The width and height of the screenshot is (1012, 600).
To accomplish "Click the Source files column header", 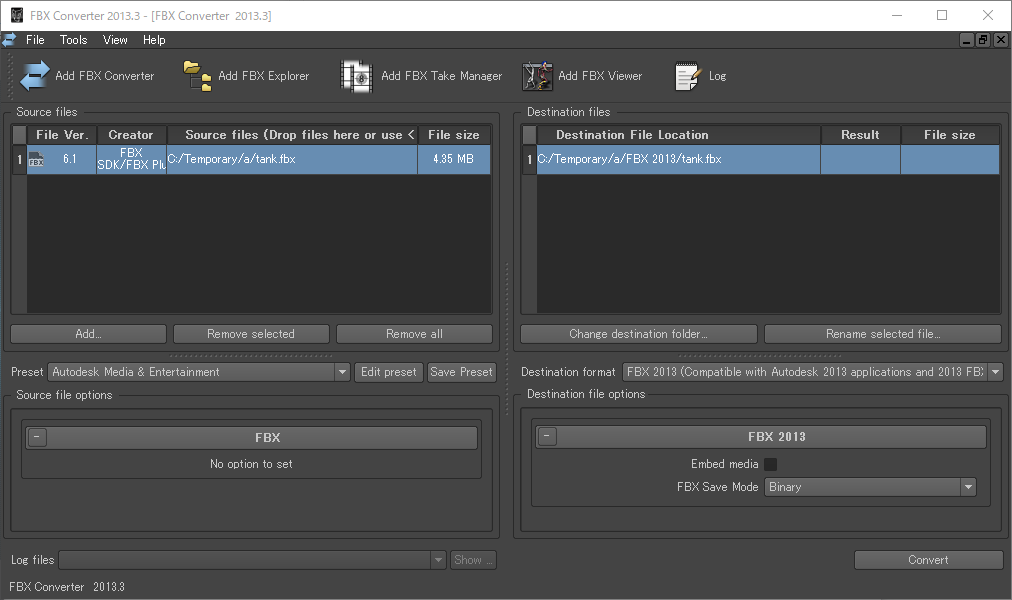I will [292, 135].
